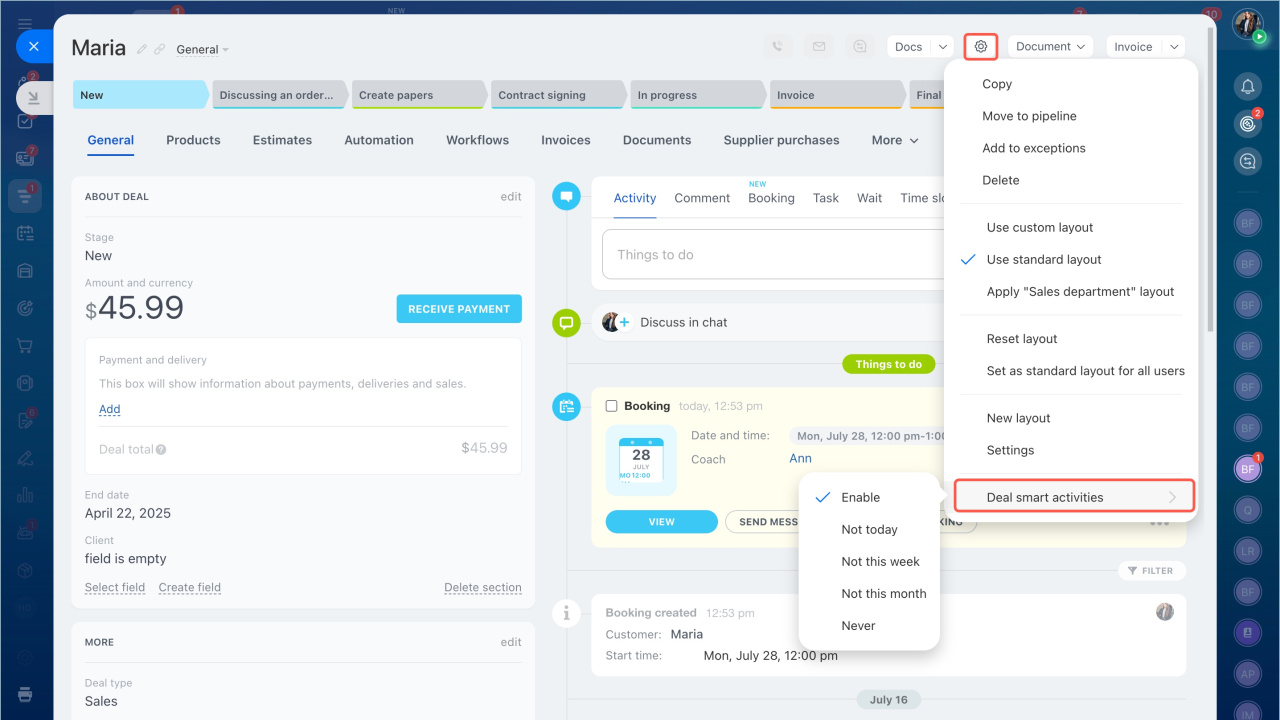
Task: Switch to the Products tab
Action: click(193, 140)
